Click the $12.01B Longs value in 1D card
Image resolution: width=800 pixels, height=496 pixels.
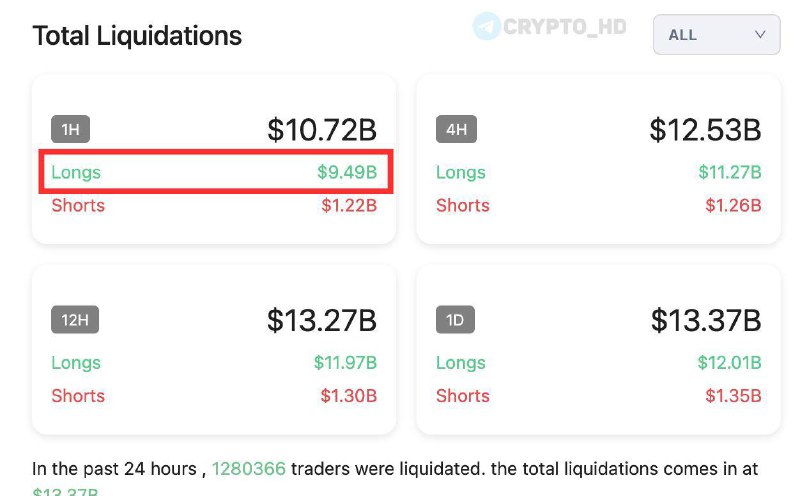point(729,362)
